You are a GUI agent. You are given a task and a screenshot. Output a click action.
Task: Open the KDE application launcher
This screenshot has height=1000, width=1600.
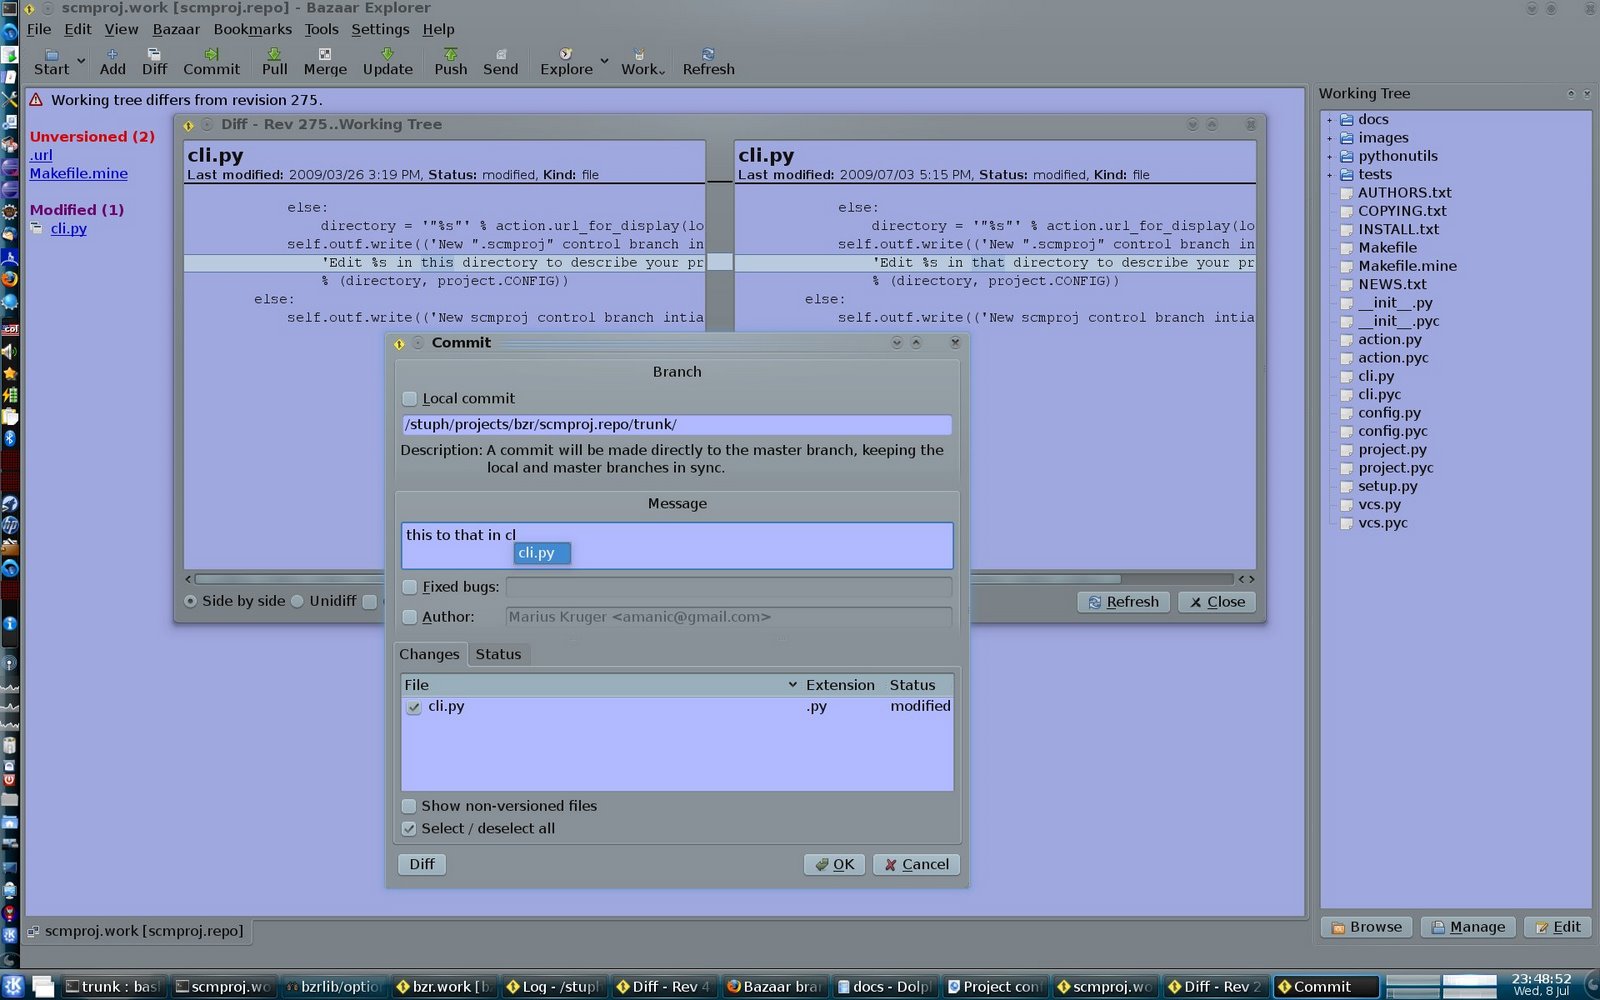click(x=13, y=986)
